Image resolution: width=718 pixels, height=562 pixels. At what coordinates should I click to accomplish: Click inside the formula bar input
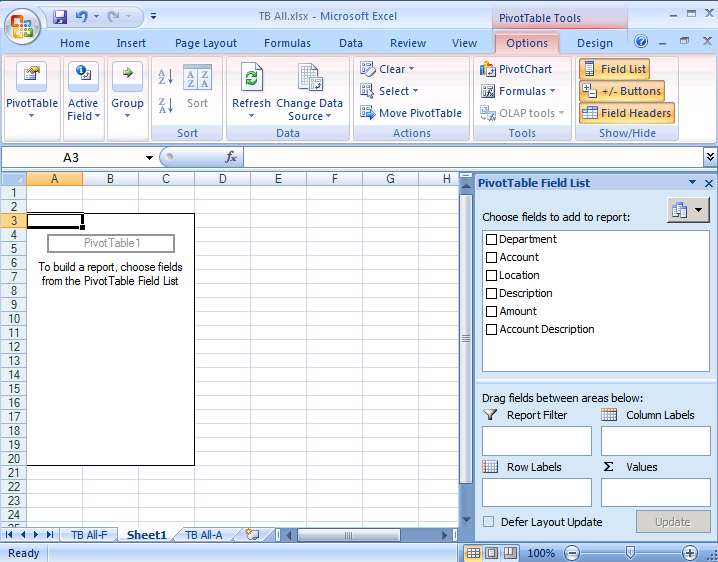473,157
